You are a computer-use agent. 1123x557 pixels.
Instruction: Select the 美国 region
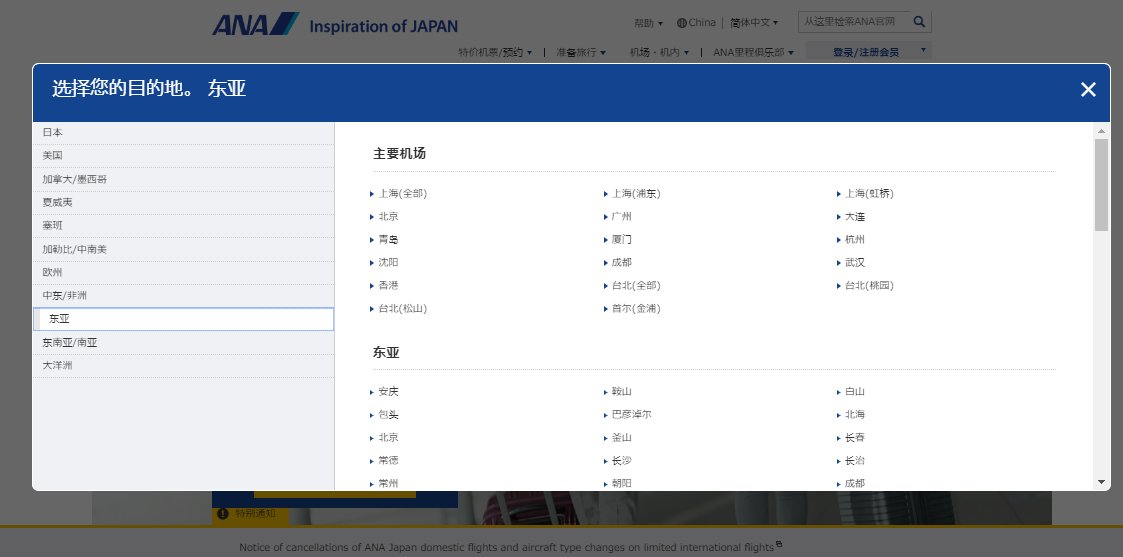tap(183, 156)
